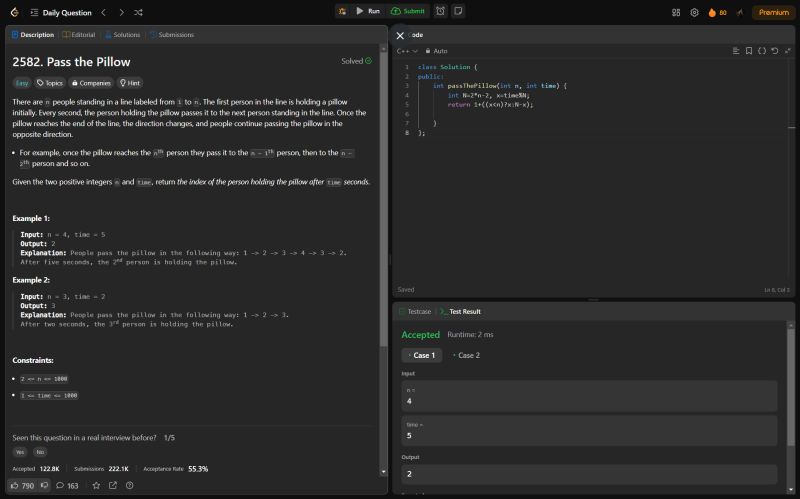Add problem to favorites star icon
The width and height of the screenshot is (800, 499).
point(96,486)
